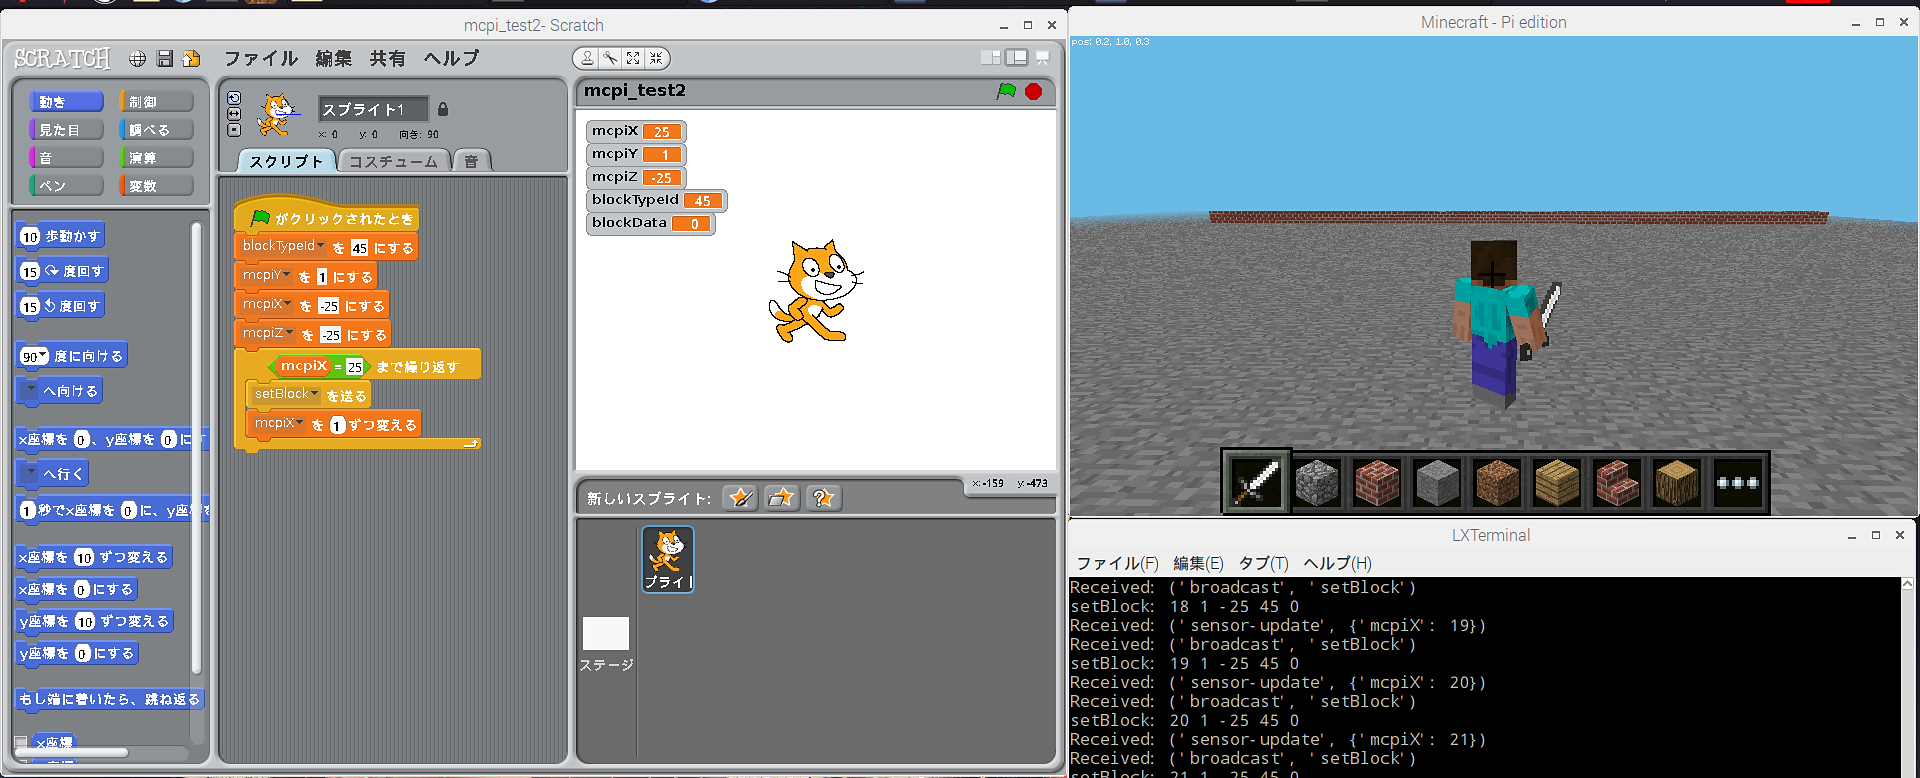Switch to the コスチューム tab
Image resolution: width=1920 pixels, height=778 pixels.
(x=393, y=161)
